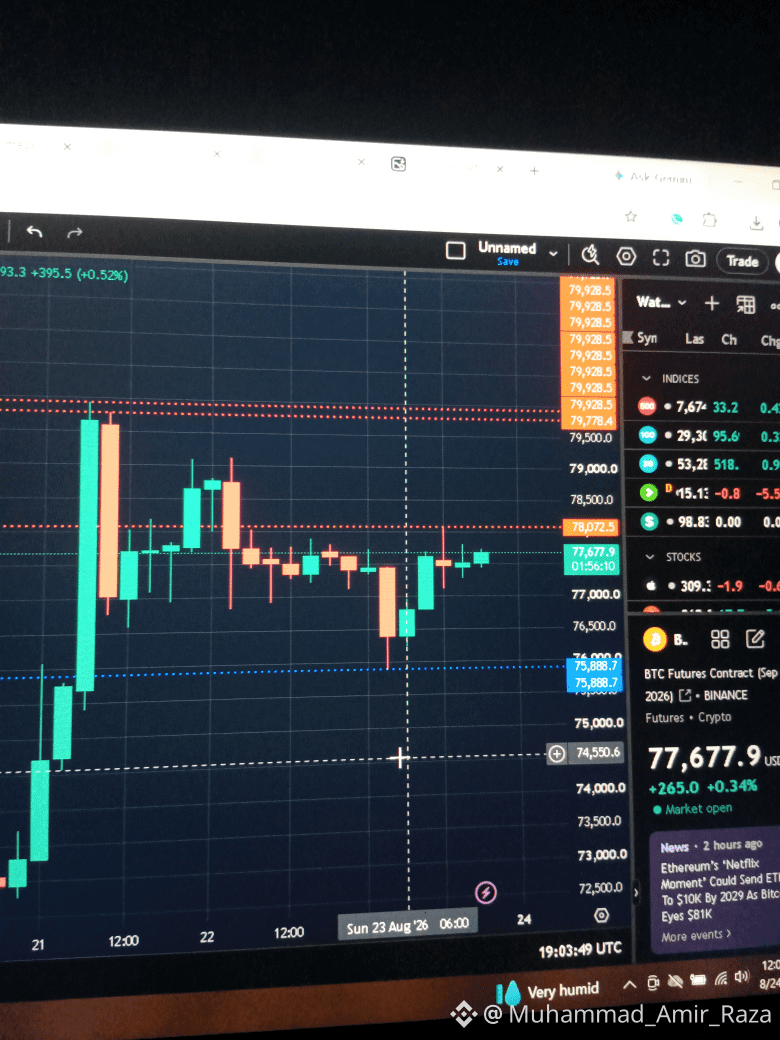Open browser downloads arrow icon
Image resolution: width=780 pixels, height=1040 pixels.
pyautogui.click(x=756, y=223)
